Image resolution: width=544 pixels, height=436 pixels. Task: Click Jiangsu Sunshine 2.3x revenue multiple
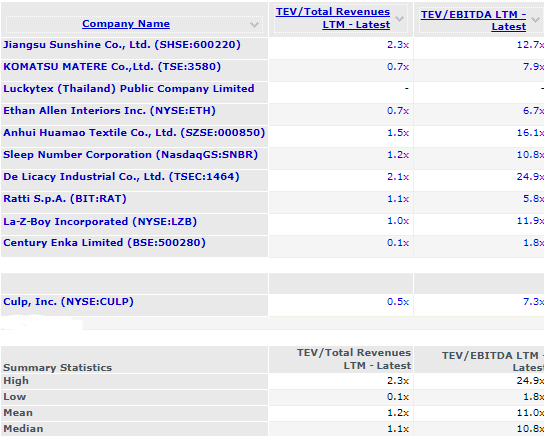pos(398,45)
